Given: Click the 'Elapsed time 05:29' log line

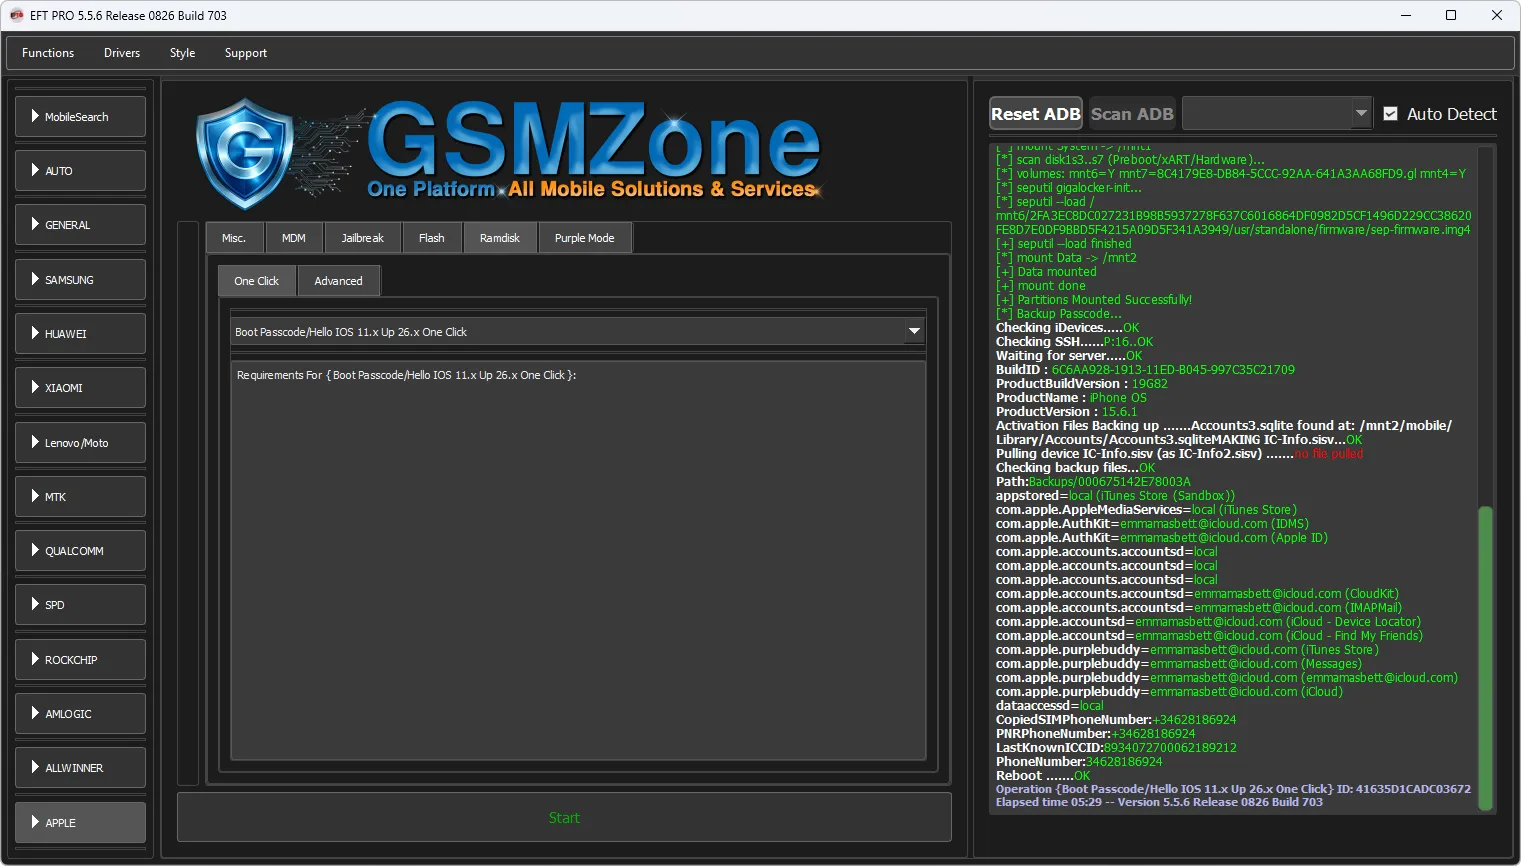Looking at the screenshot, I should [x=1159, y=802].
